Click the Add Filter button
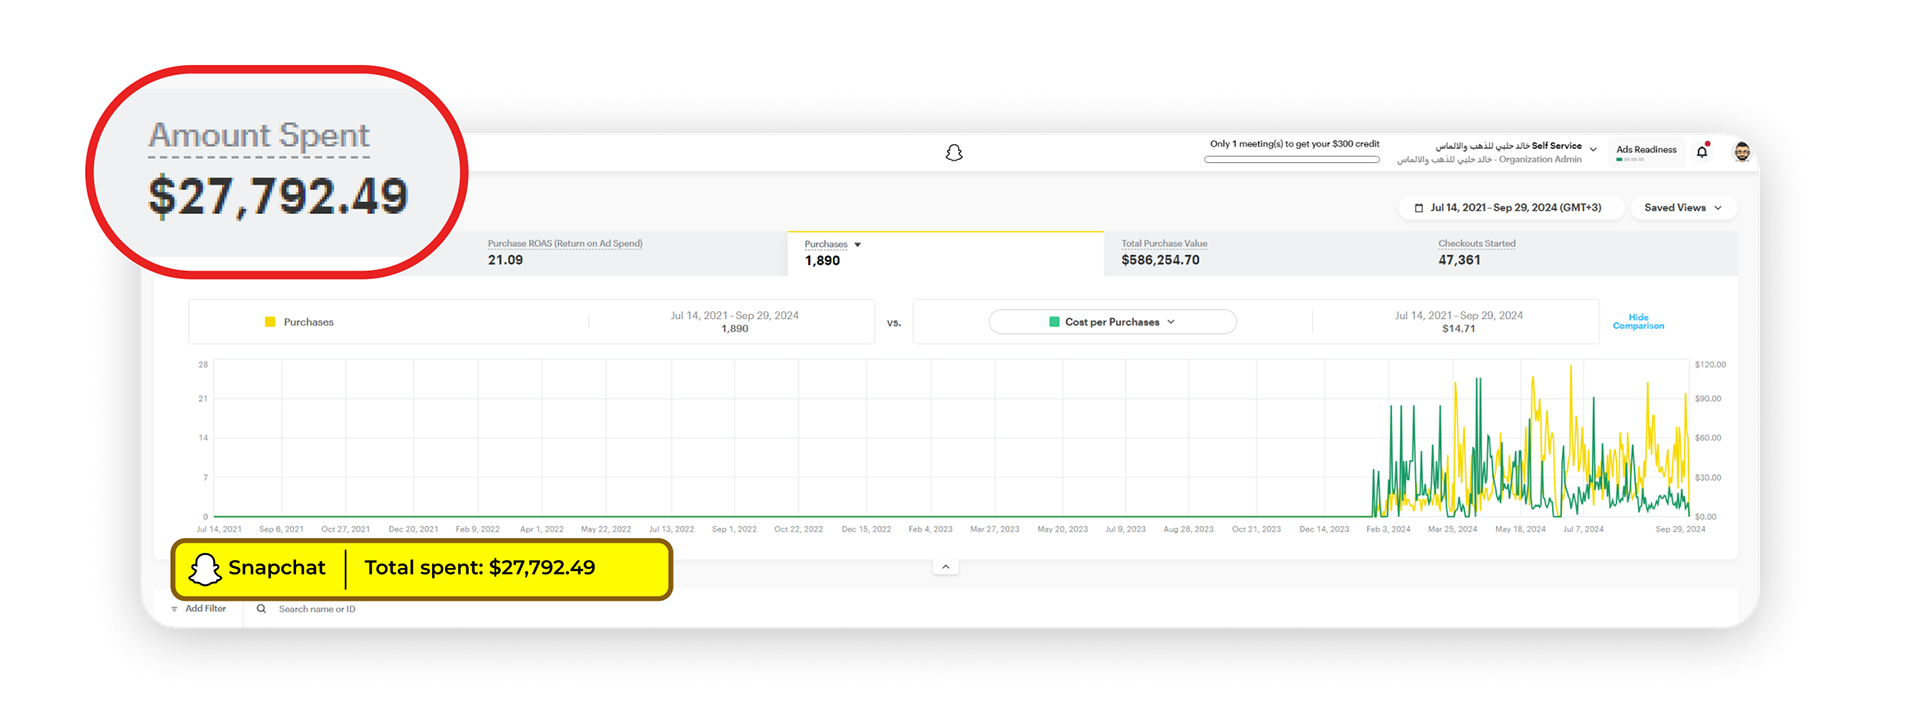The width and height of the screenshot is (1920, 713). pos(198,609)
